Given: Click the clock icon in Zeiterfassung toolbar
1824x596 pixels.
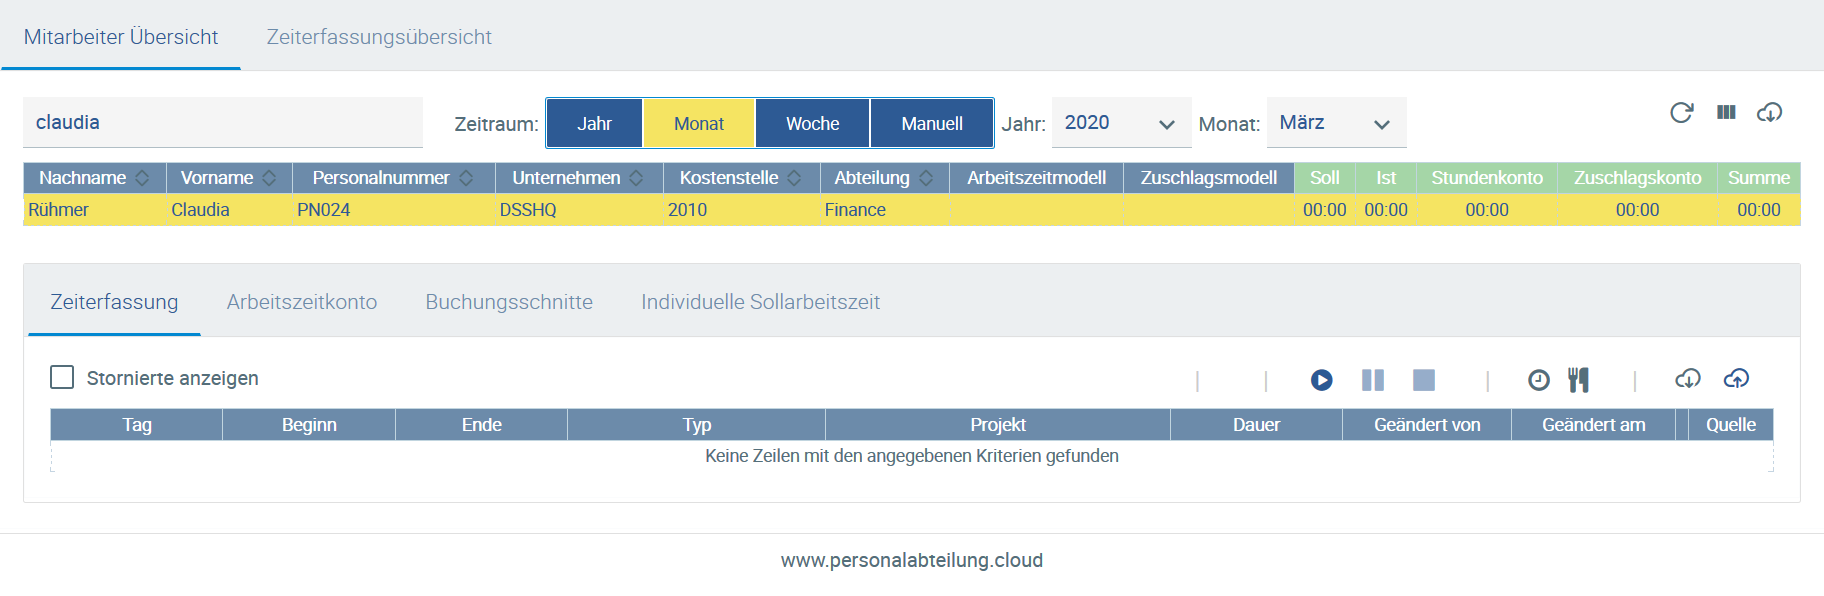Looking at the screenshot, I should tap(1539, 380).
